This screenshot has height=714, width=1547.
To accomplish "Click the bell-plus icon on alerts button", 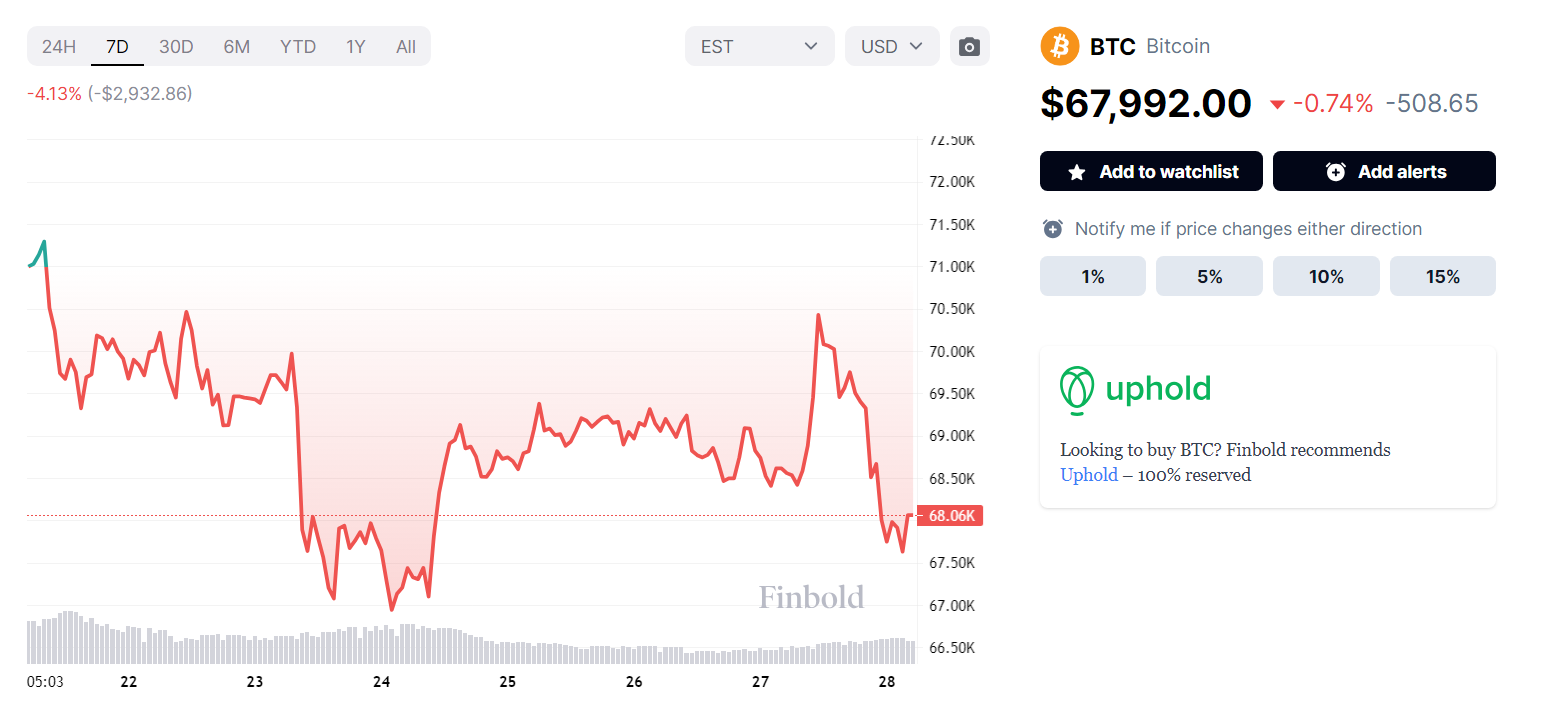I will (x=1335, y=172).
